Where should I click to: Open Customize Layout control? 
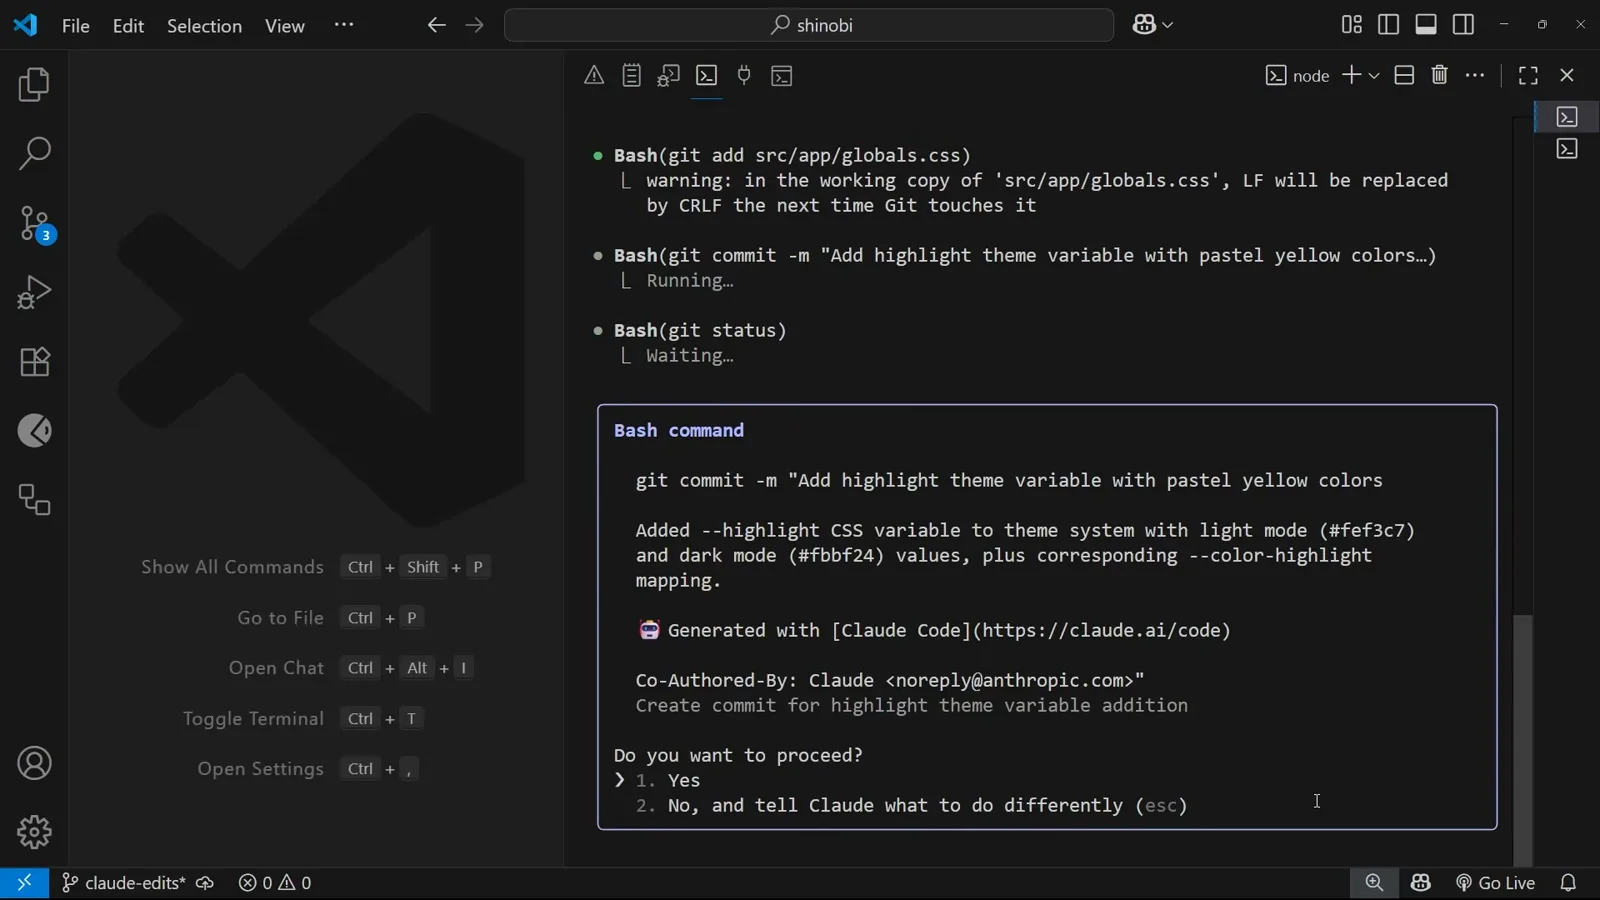[x=1351, y=25]
